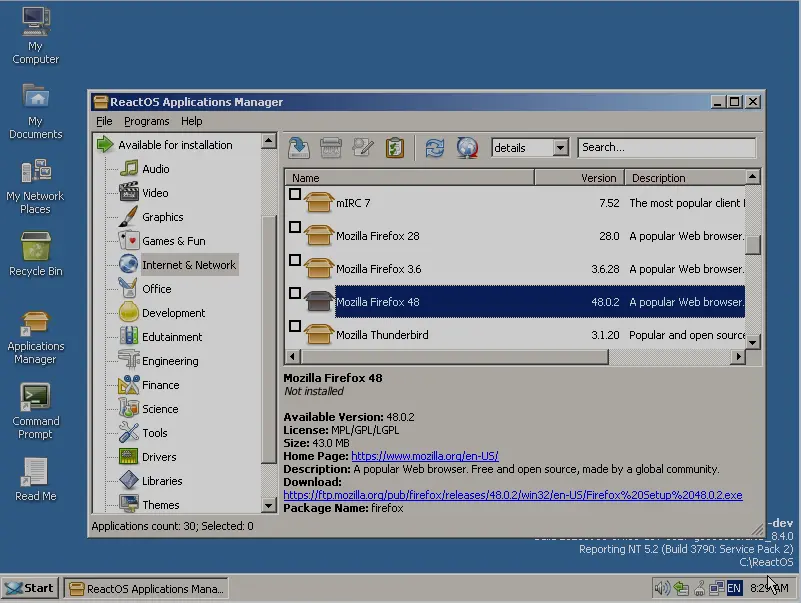The image size is (801, 603).
Task: Click the category tree vertical scrollbar thumb
Action: pyautogui.click(x=269, y=339)
